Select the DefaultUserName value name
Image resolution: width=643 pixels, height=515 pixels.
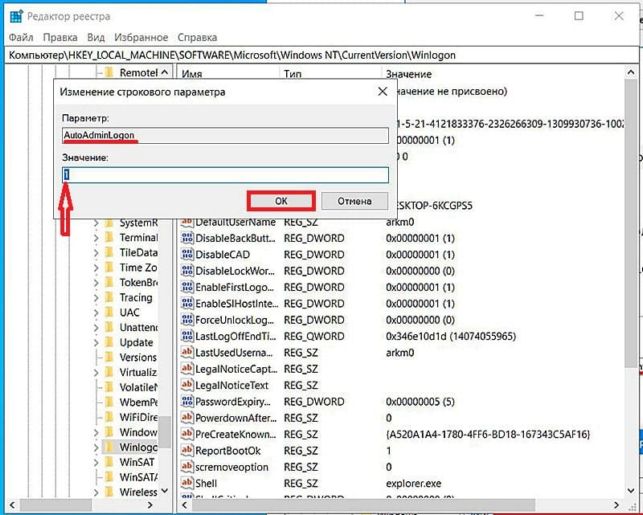[235, 222]
